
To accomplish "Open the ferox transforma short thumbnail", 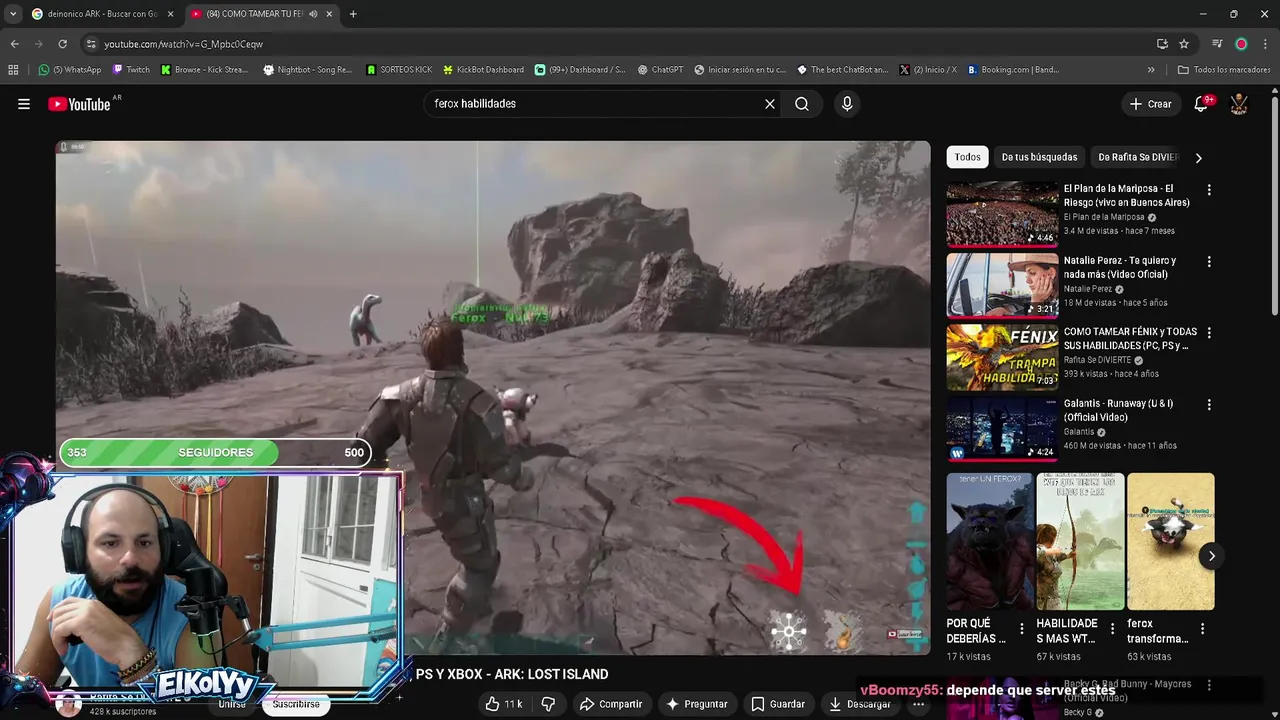I will [x=1170, y=542].
